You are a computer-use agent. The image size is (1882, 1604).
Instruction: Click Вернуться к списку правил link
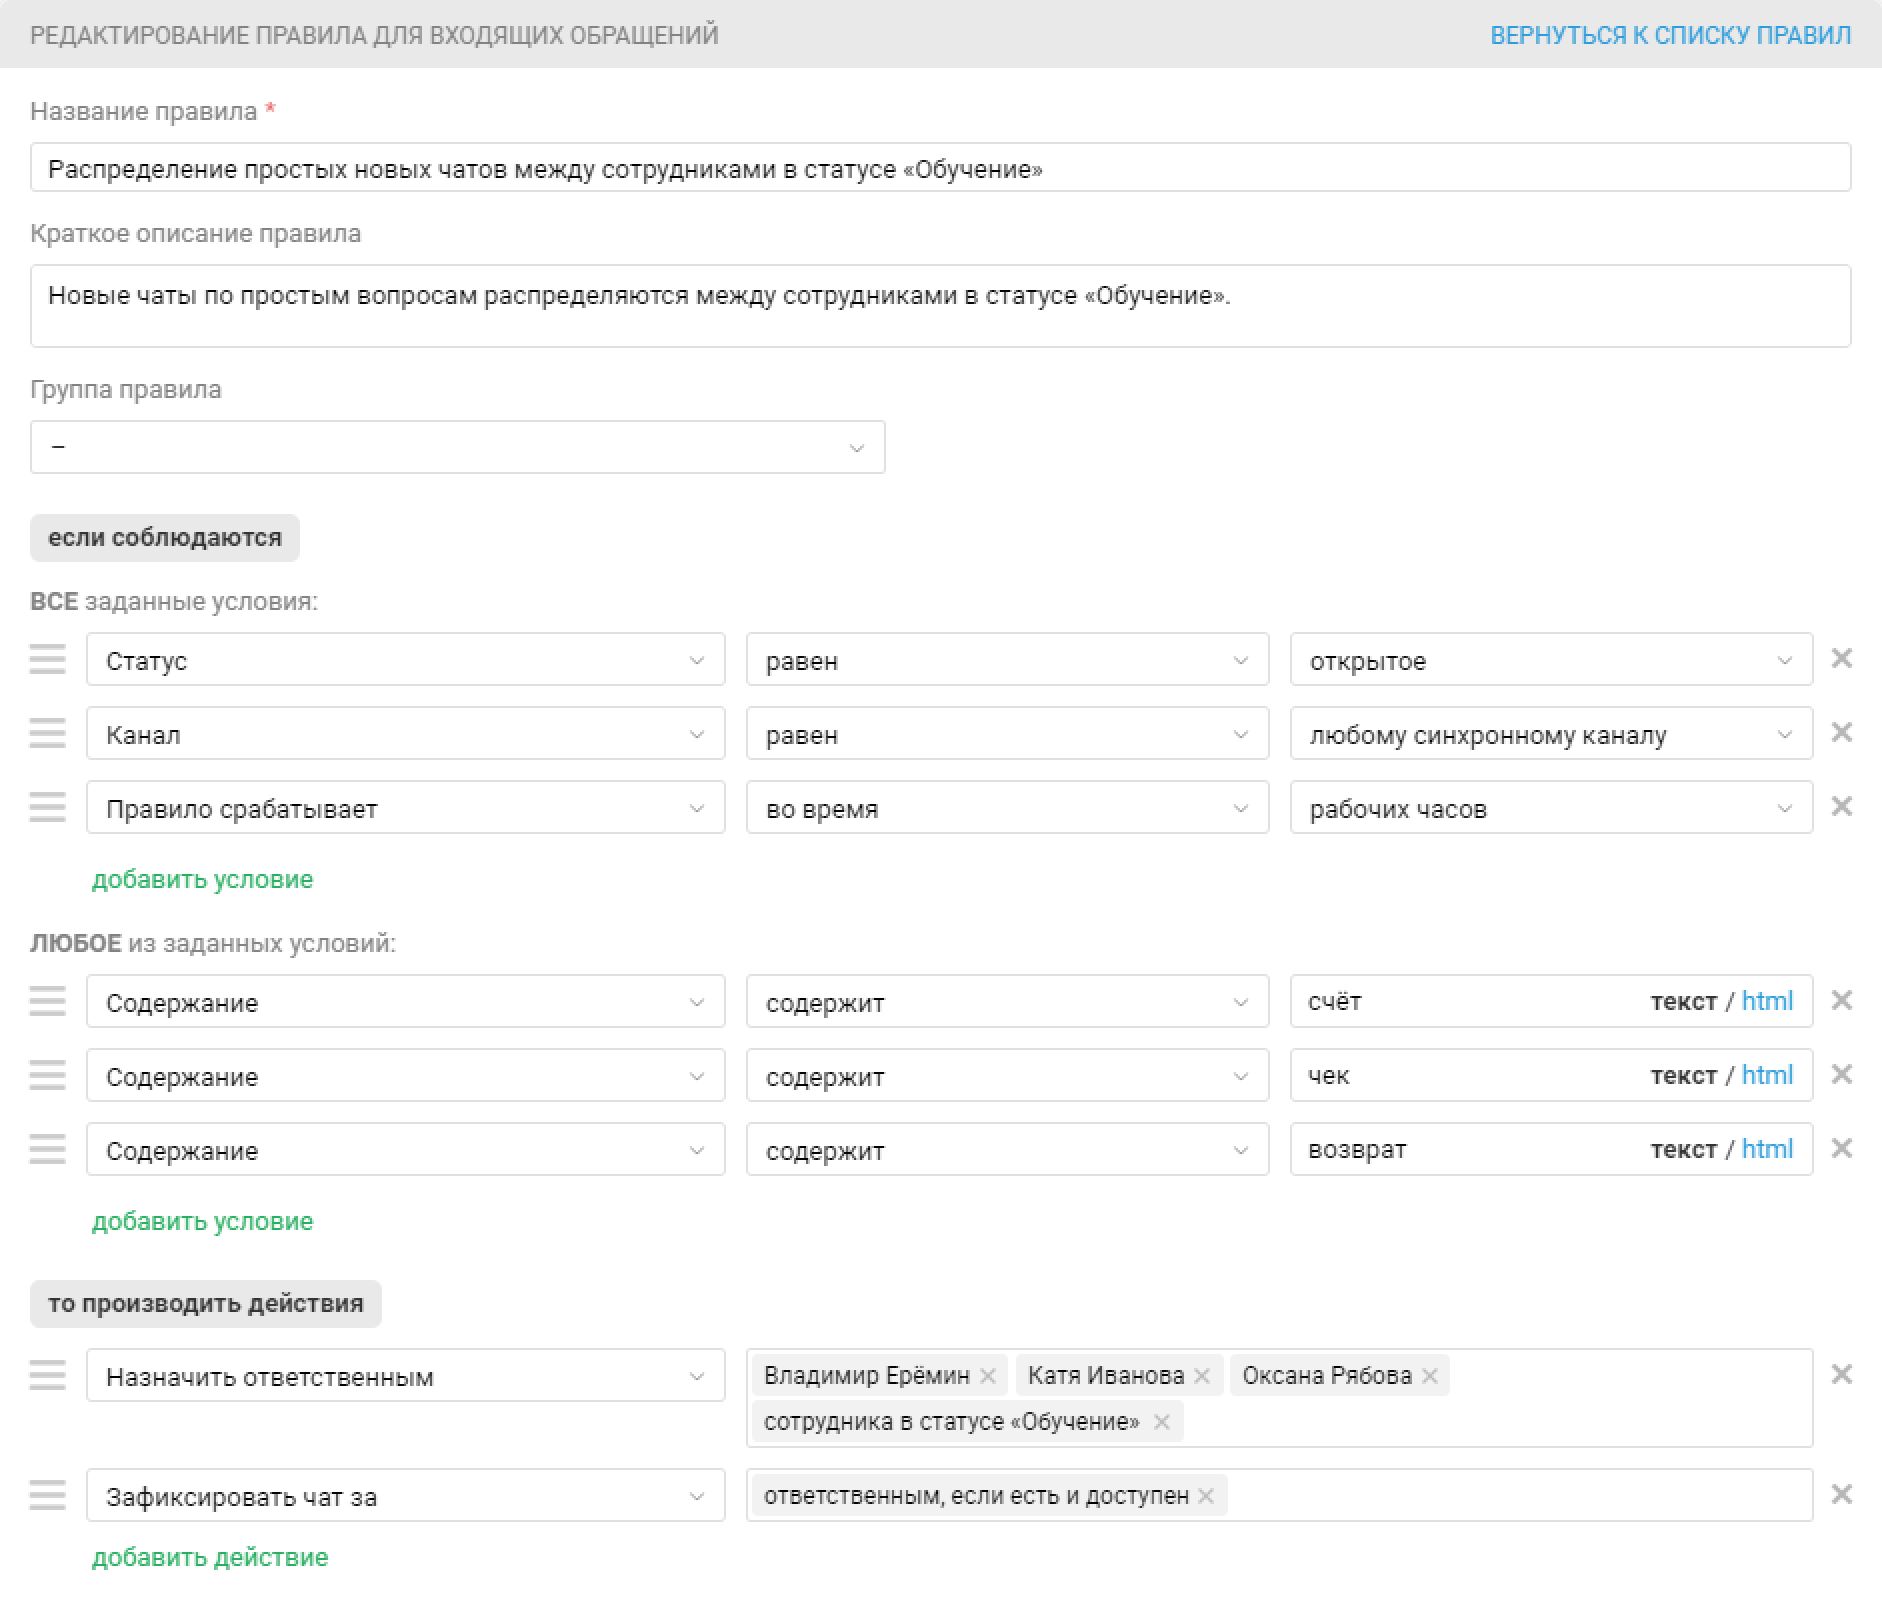click(x=1670, y=35)
